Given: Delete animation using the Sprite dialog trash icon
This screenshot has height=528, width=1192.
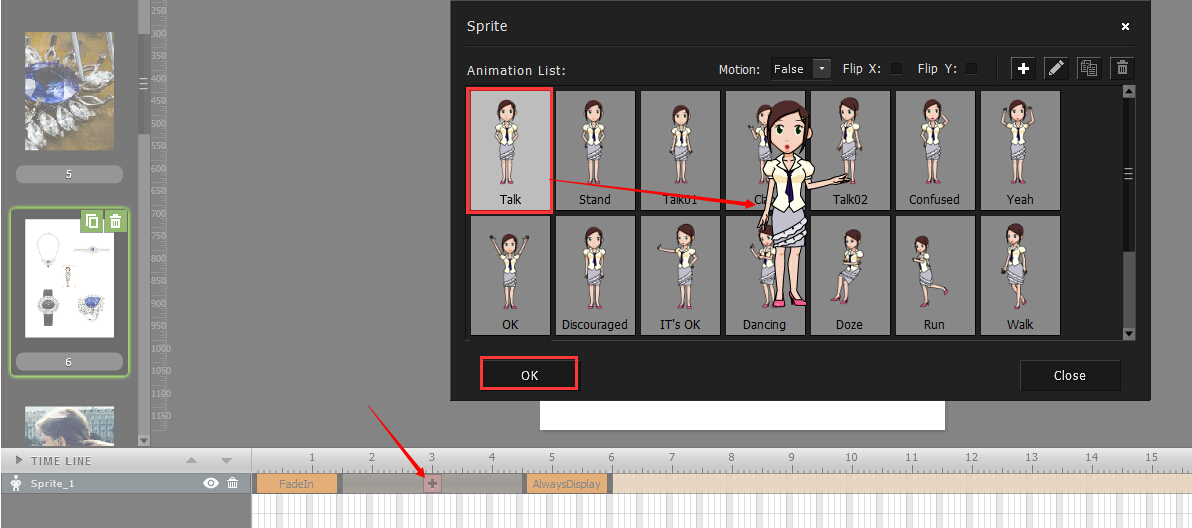Looking at the screenshot, I should click(x=1122, y=68).
